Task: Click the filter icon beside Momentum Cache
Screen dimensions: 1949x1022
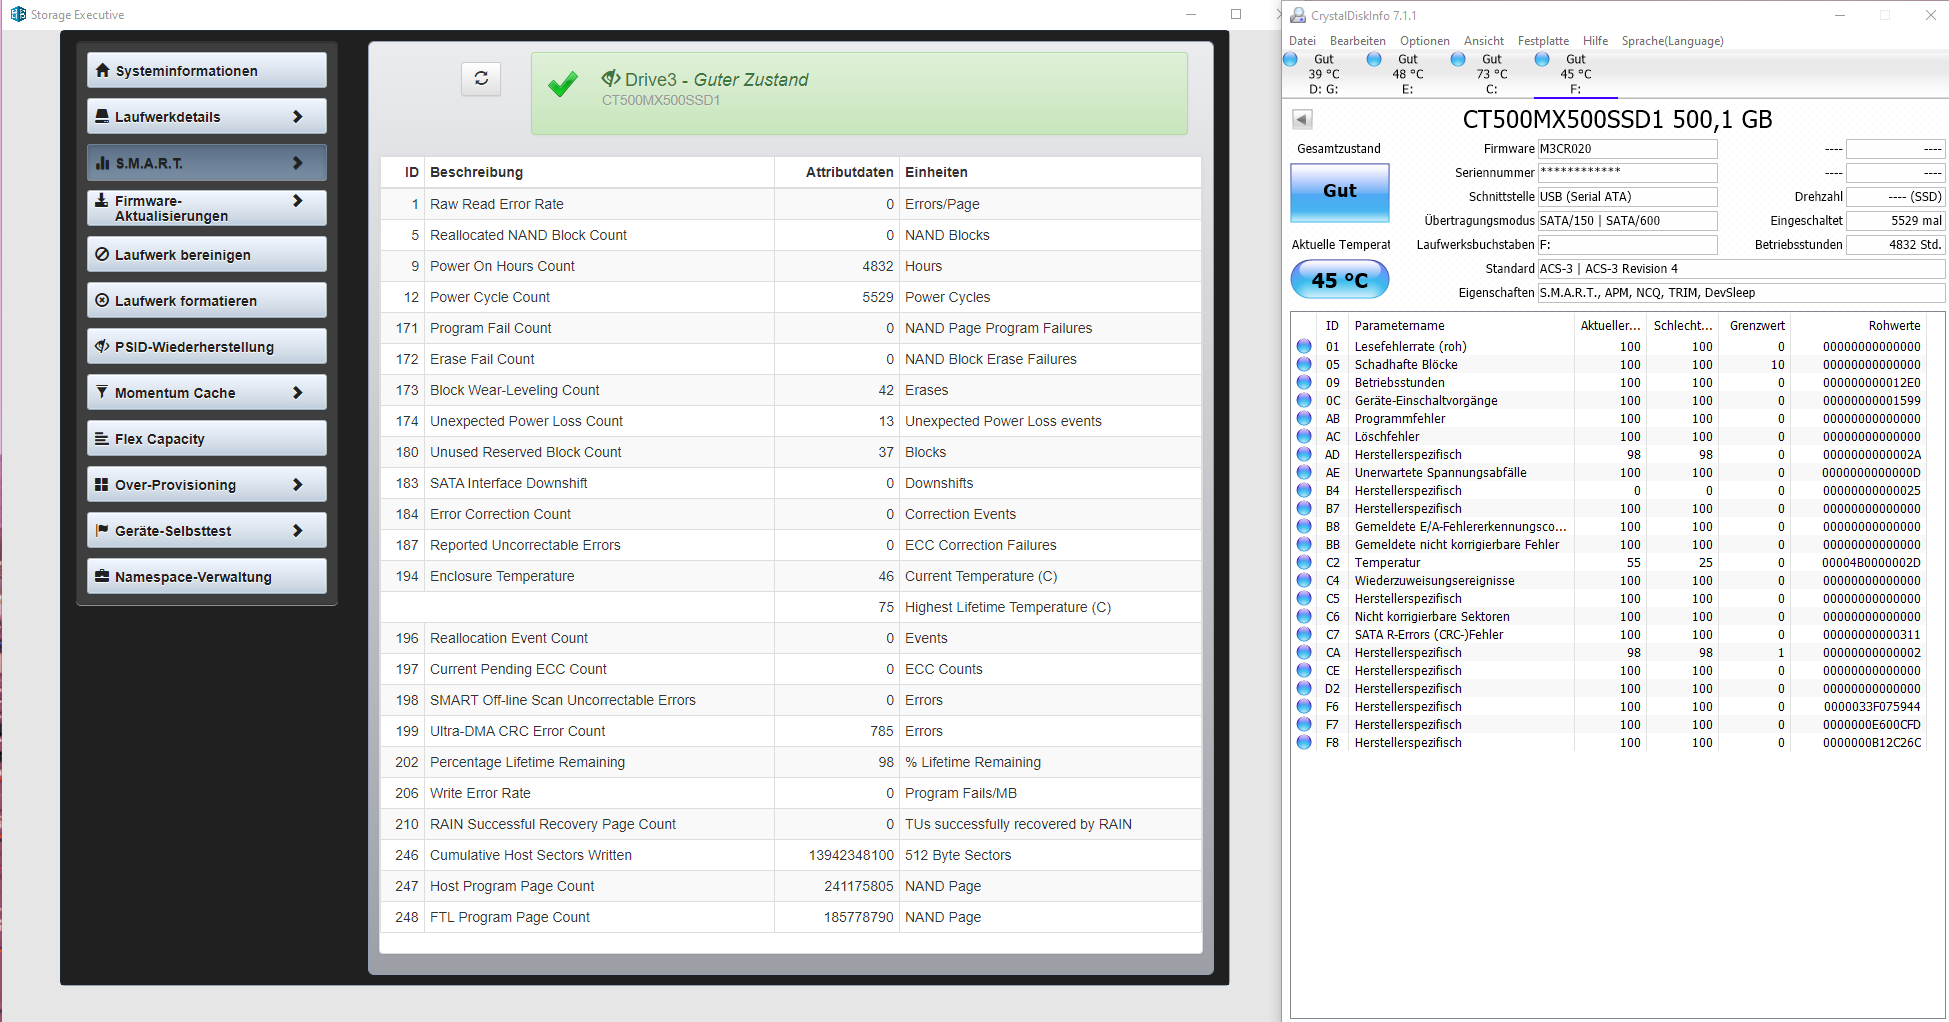Action: click(102, 392)
